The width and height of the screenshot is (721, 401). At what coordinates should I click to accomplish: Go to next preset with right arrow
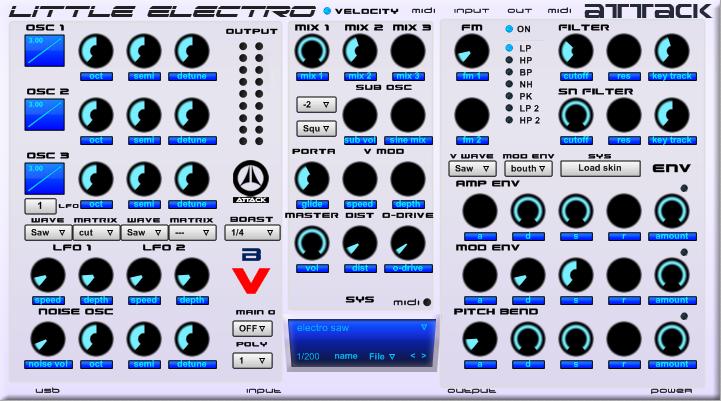click(x=424, y=356)
